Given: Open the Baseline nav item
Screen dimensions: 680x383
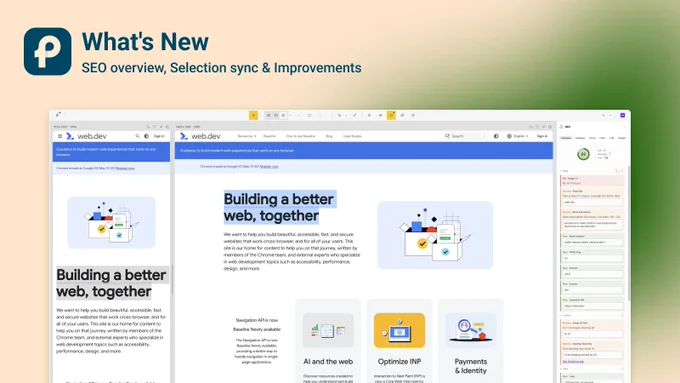Looking at the screenshot, I should point(269,136).
